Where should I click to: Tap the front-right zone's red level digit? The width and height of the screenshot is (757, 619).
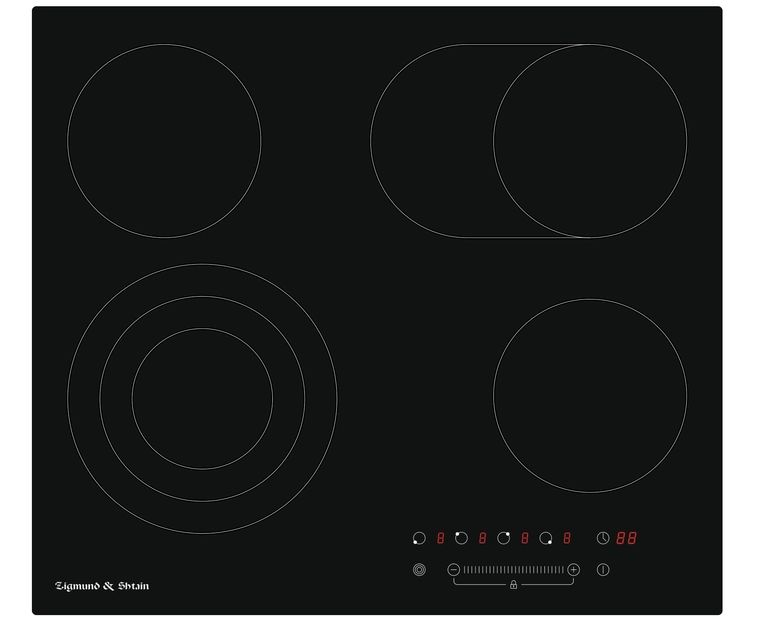[567, 538]
